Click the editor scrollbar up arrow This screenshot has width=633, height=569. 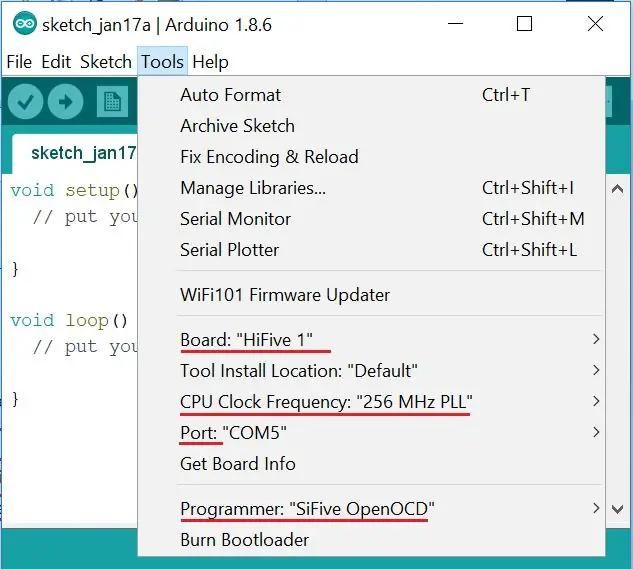pos(618,189)
